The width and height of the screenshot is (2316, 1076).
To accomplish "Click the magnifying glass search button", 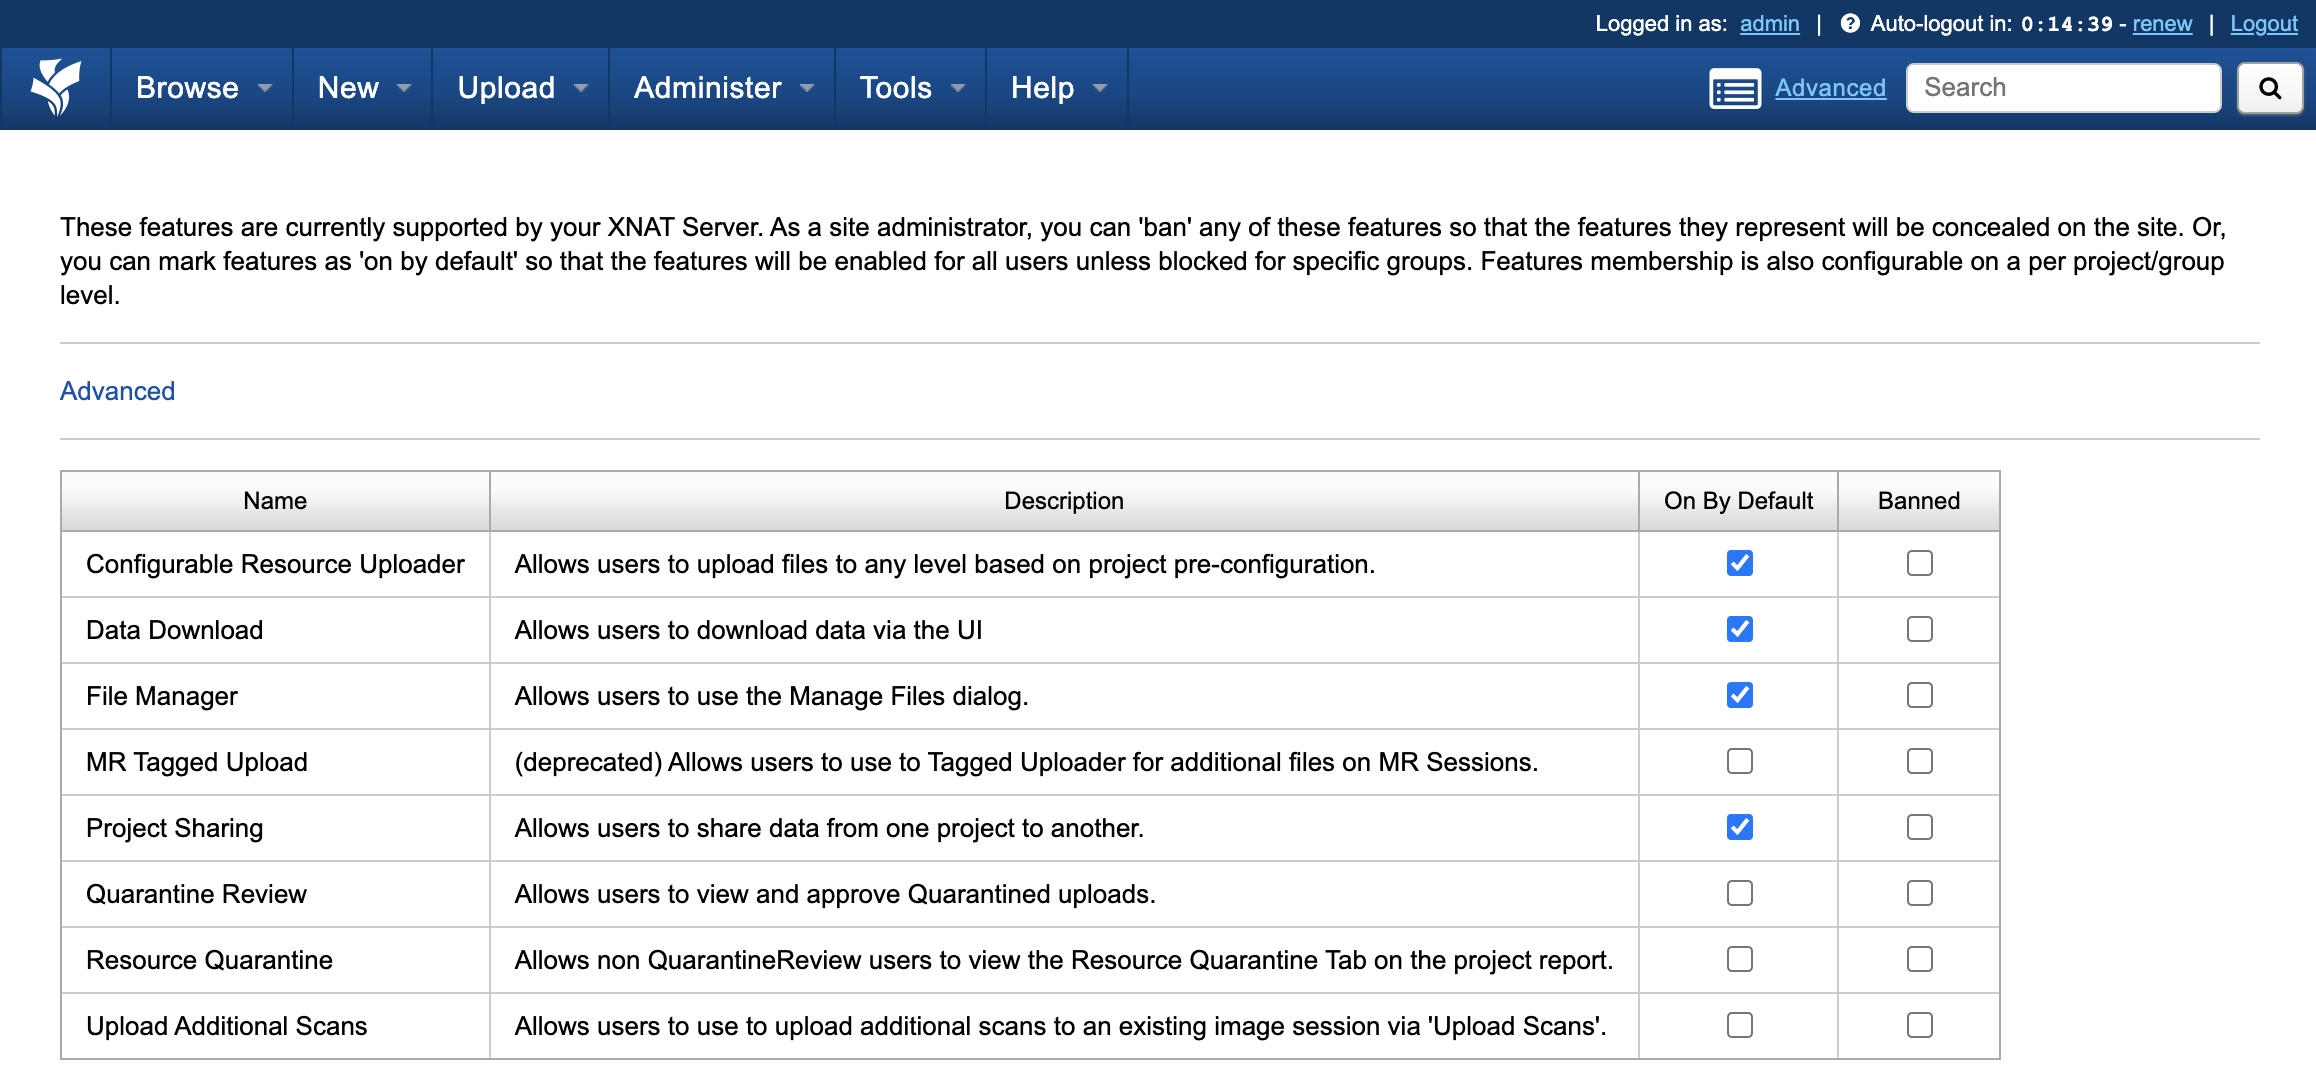I will click(2270, 88).
